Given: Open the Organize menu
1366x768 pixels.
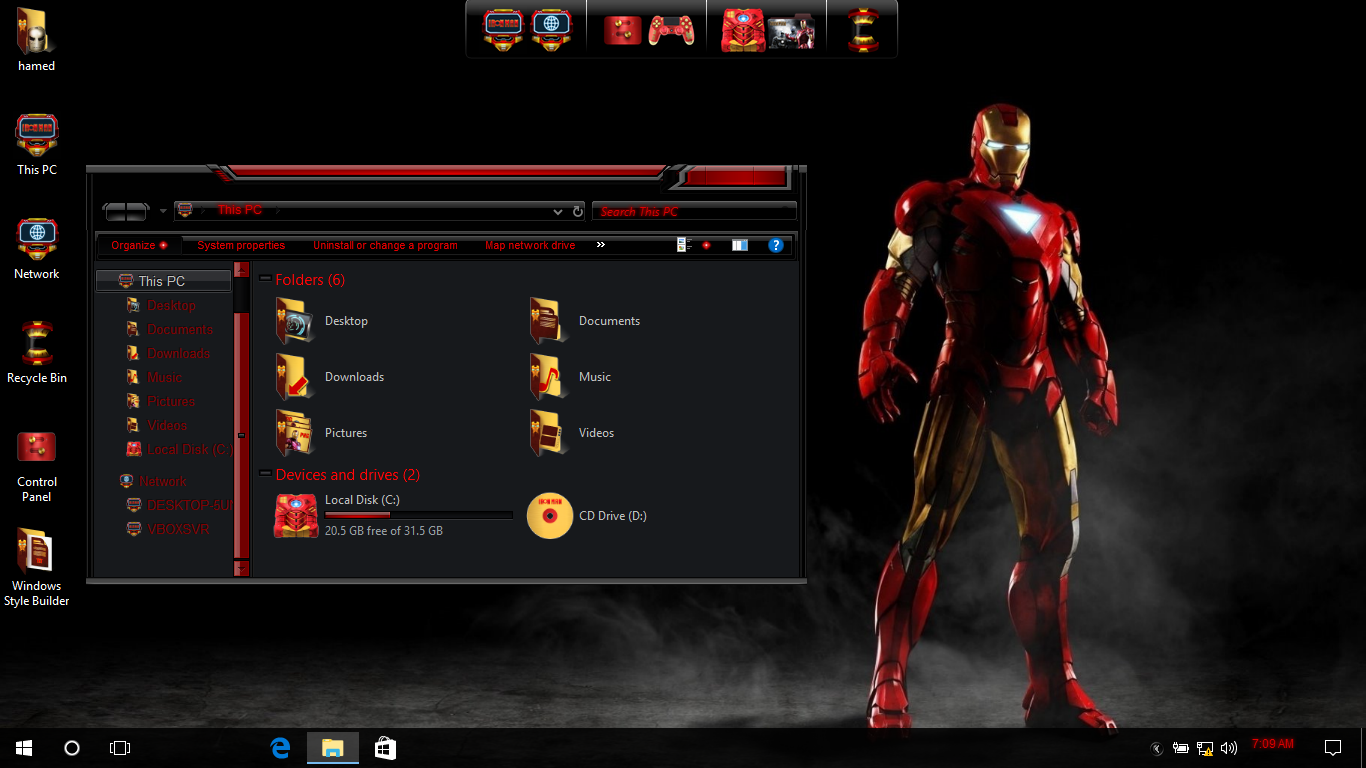Looking at the screenshot, I should 138,246.
